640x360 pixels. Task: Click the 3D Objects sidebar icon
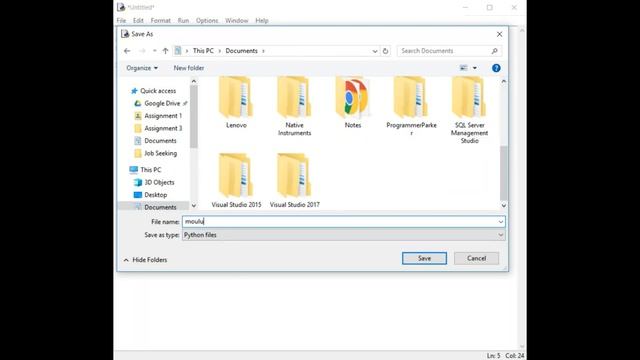pos(138,182)
